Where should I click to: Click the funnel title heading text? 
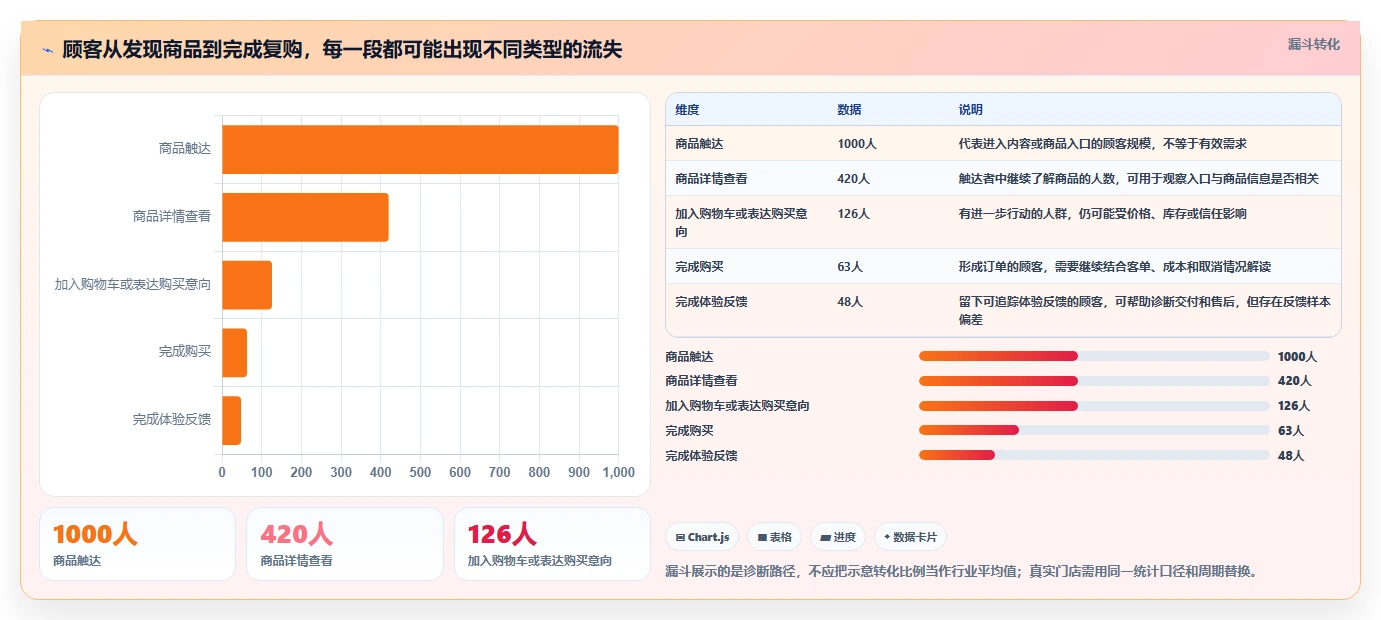coord(342,50)
